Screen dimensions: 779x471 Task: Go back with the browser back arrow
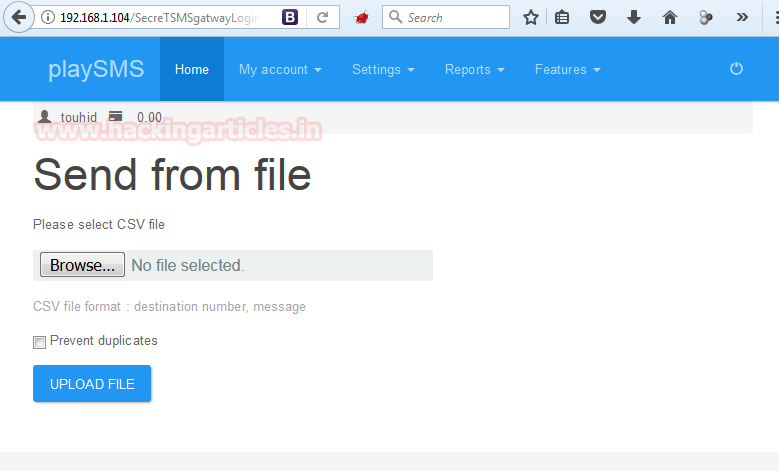point(18,17)
